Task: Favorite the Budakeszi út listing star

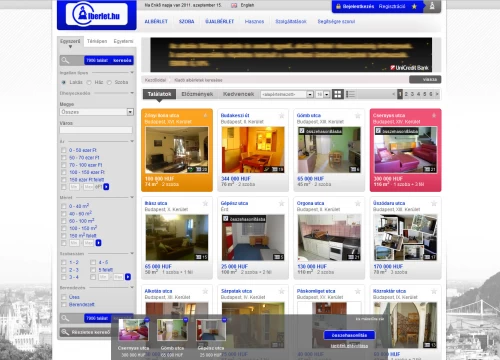Action: 282,116
